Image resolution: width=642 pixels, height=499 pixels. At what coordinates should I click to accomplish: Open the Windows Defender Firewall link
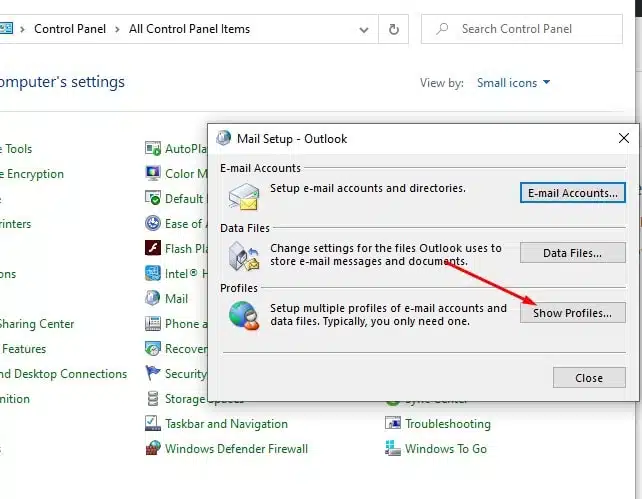click(x=236, y=448)
